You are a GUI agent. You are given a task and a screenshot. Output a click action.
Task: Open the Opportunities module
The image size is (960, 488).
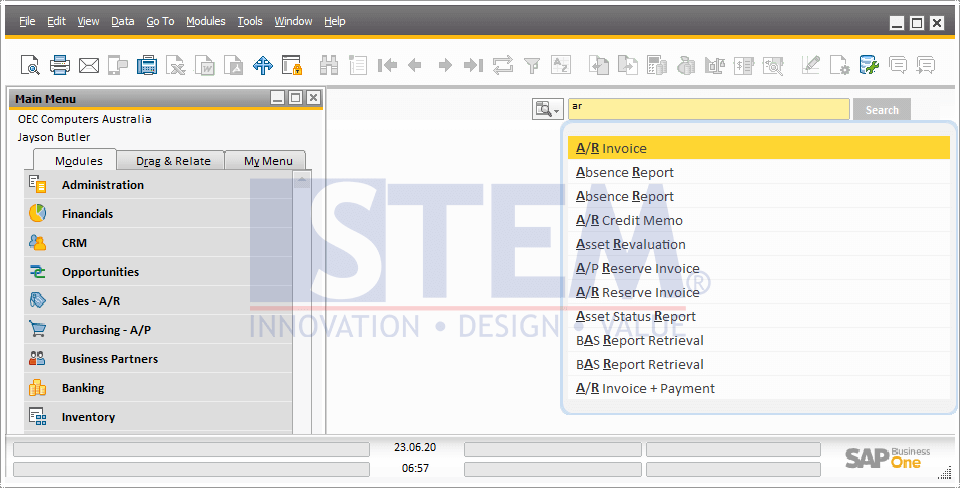[158, 272]
